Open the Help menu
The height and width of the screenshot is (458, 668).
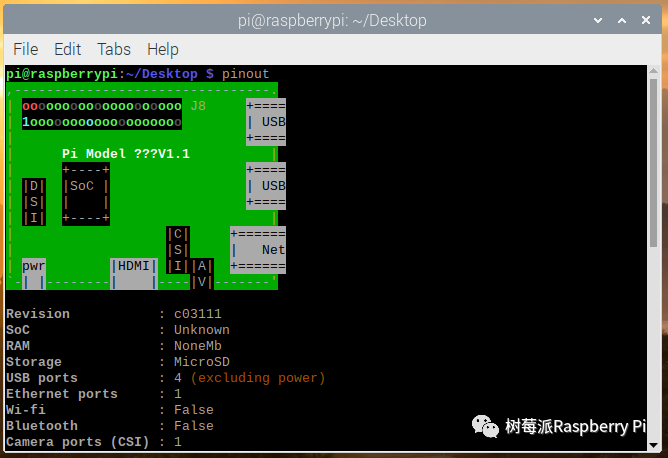coord(162,49)
